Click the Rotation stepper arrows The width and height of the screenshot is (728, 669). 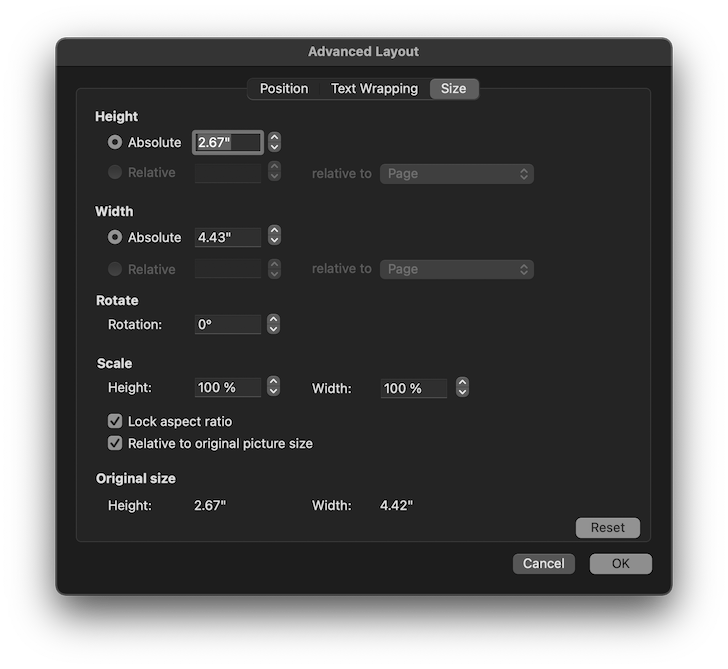(273, 324)
